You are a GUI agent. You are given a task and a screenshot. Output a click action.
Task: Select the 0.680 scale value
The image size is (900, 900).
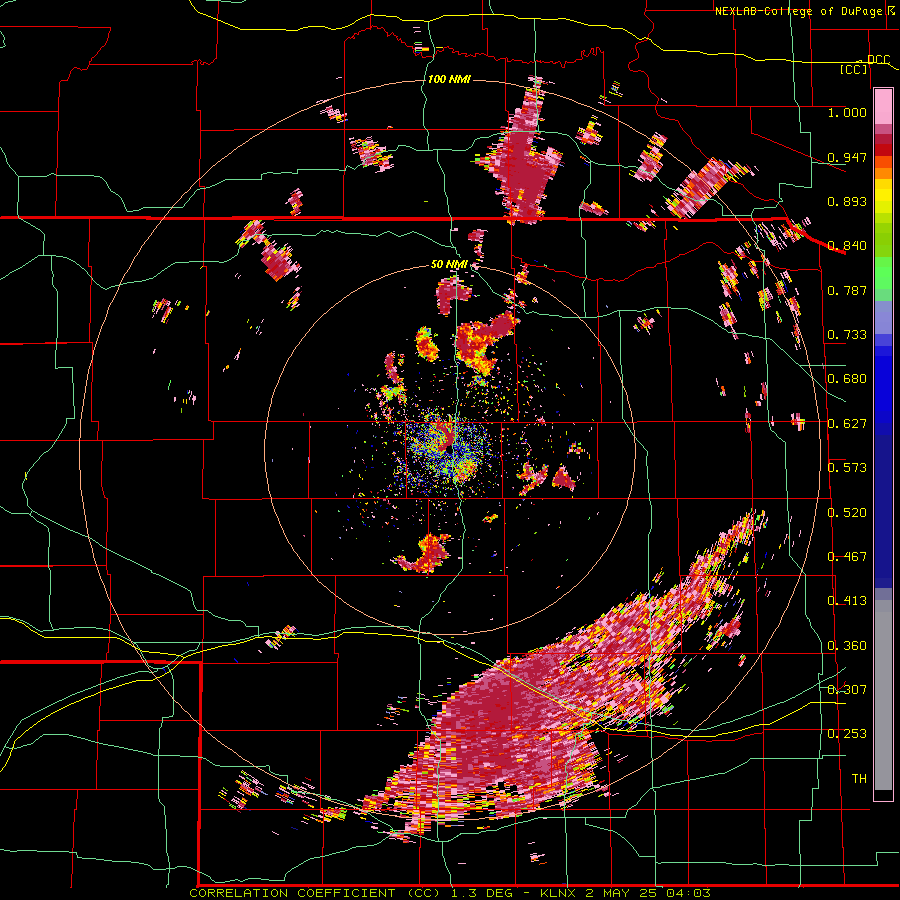coord(847,379)
